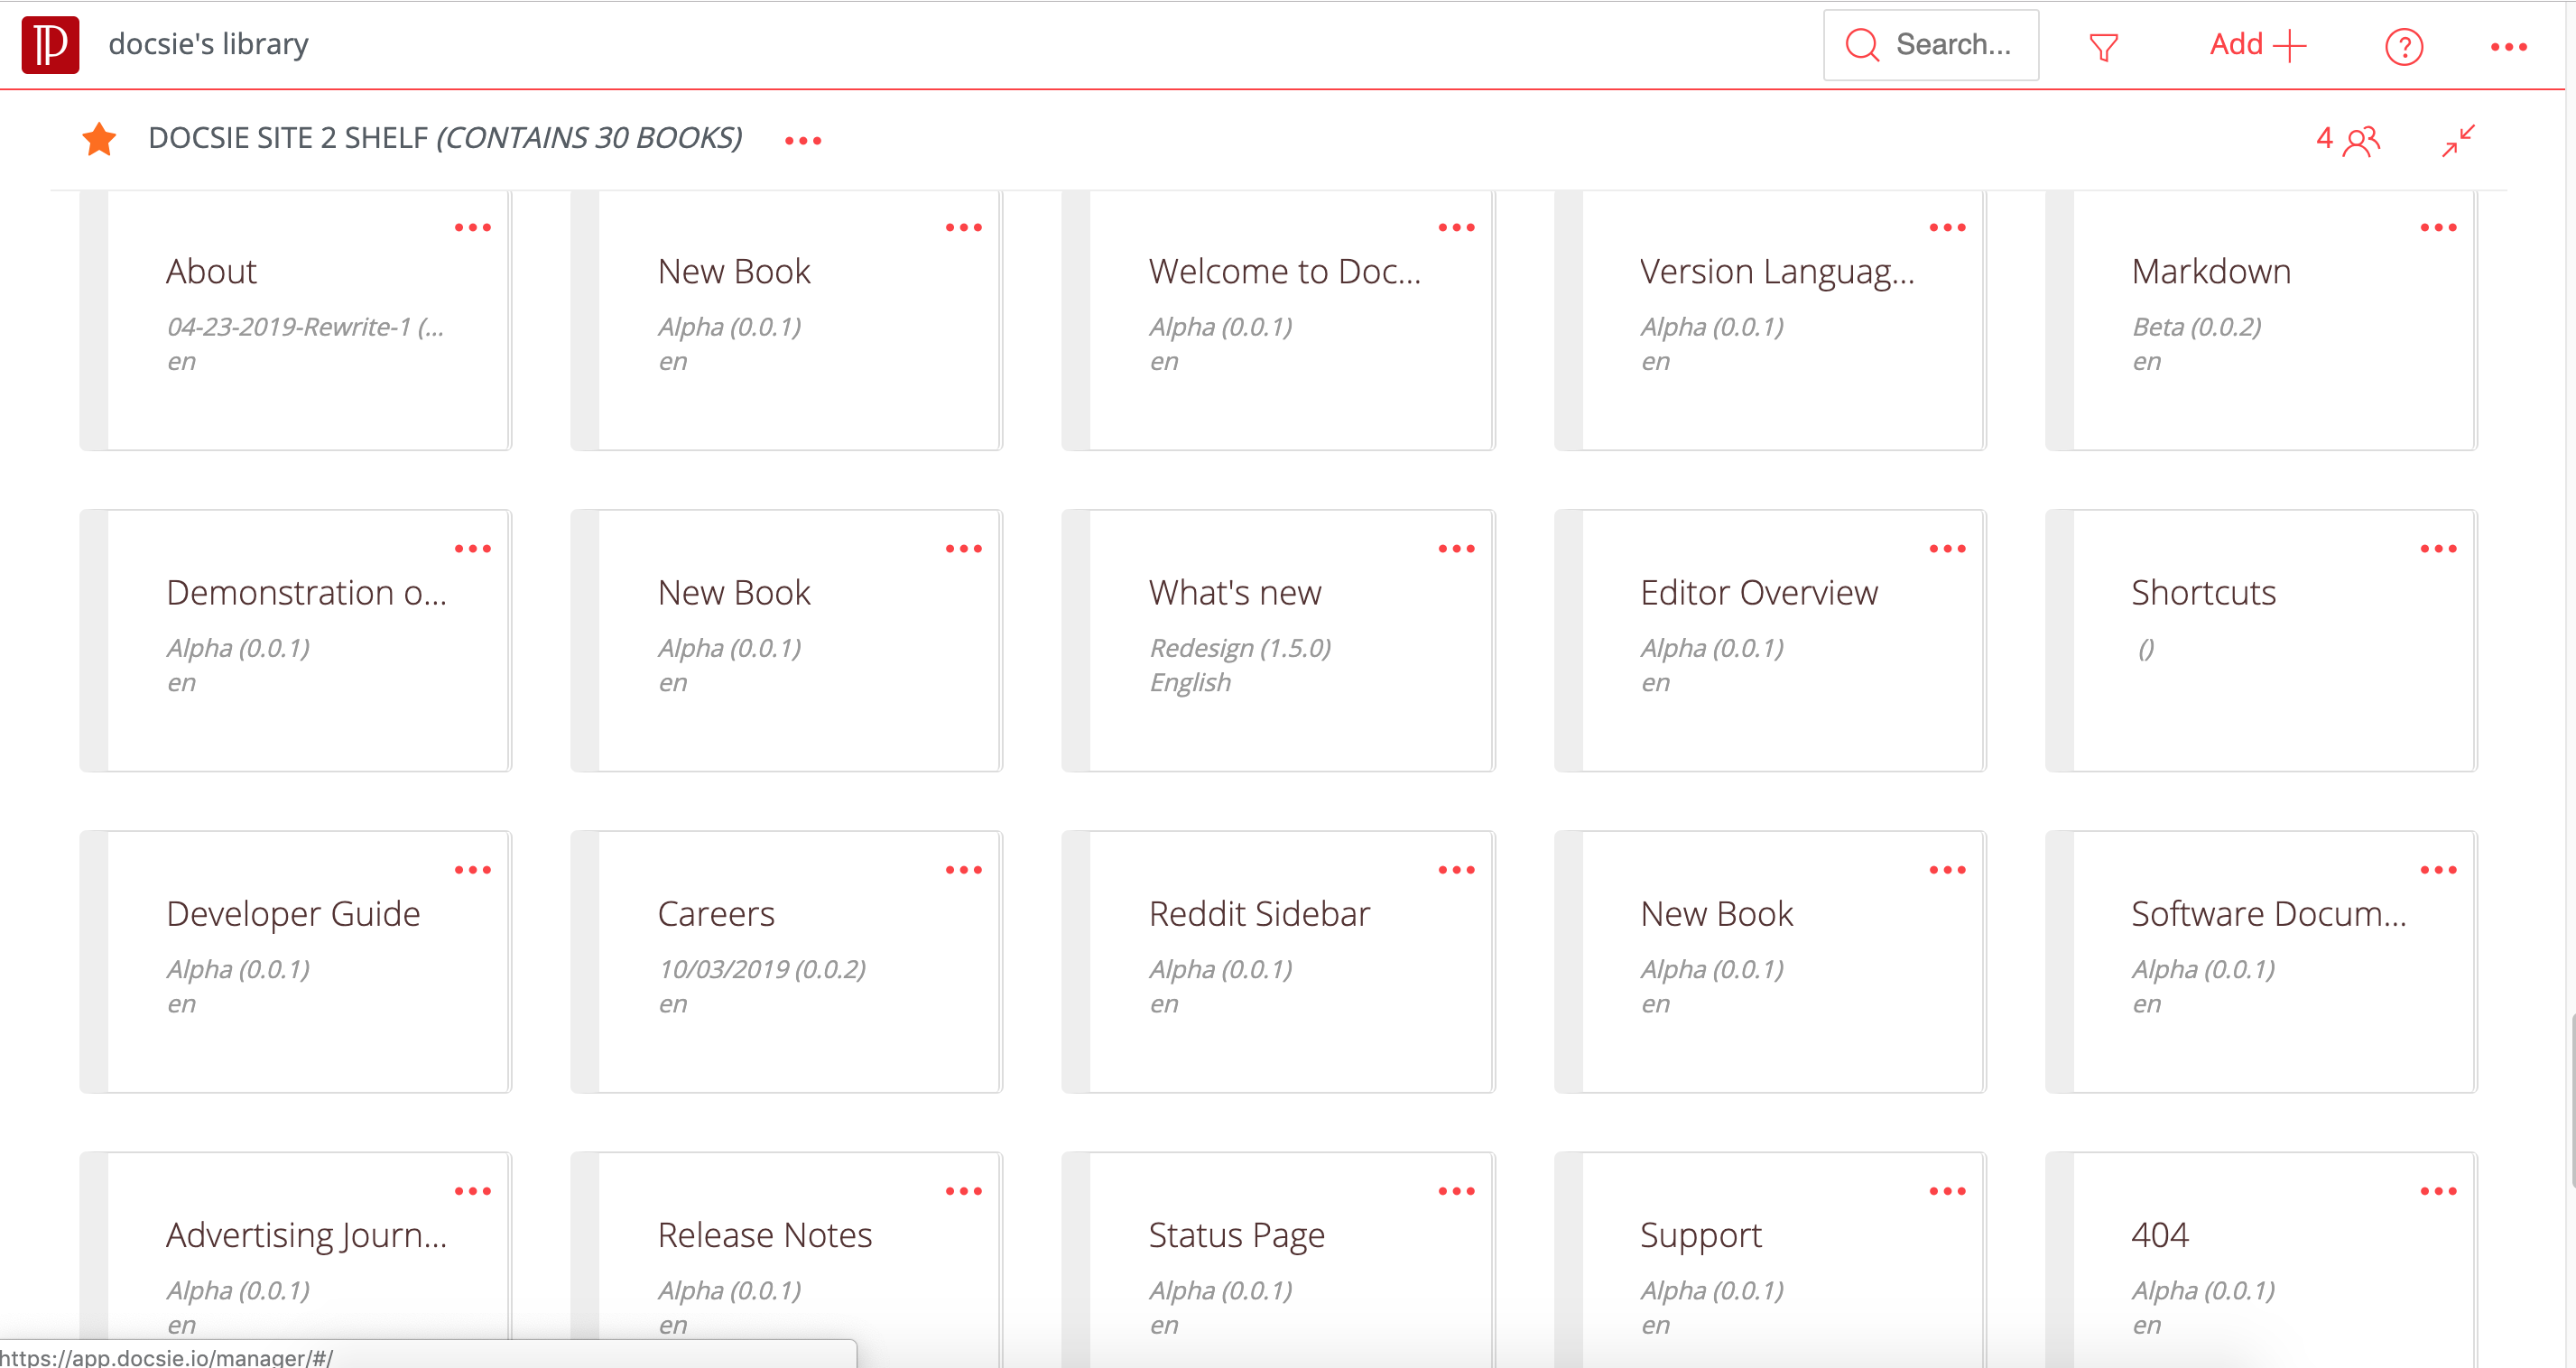Click the Search input field

pos(1930,45)
